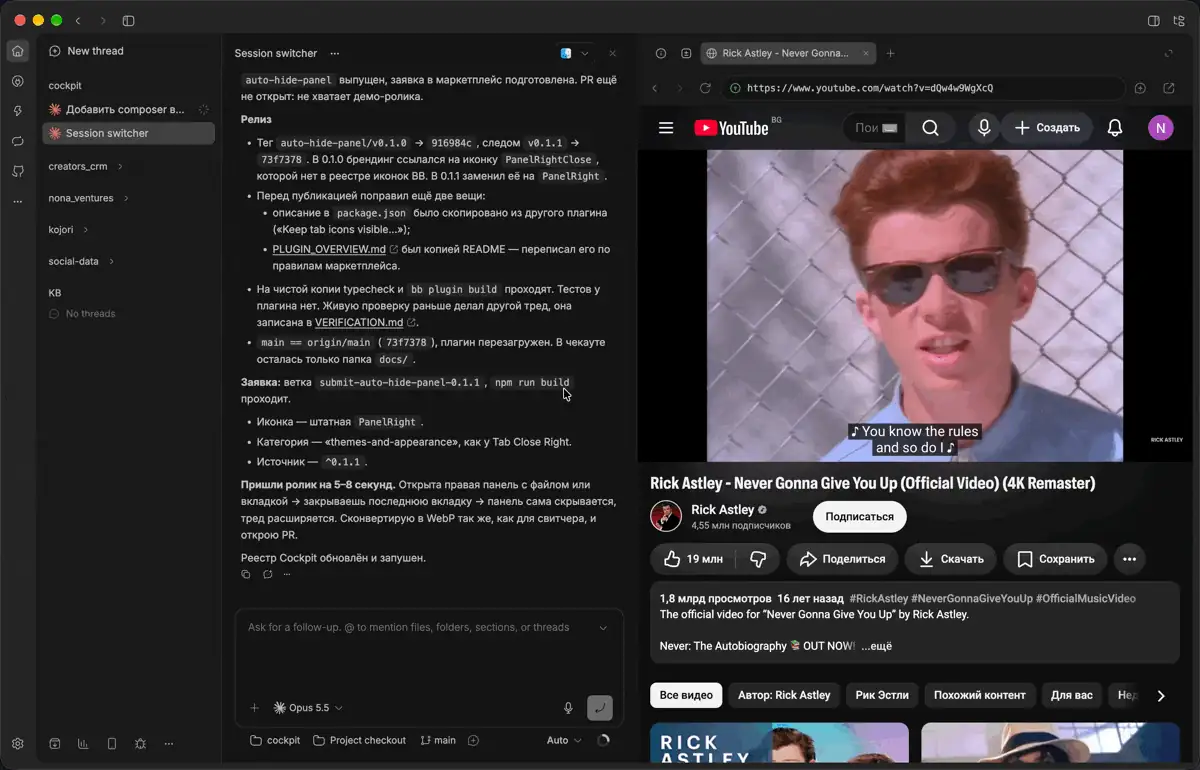Screen dimensions: 1200x770
Task: Open the more options beside the bug icon
Action: tap(168, 743)
